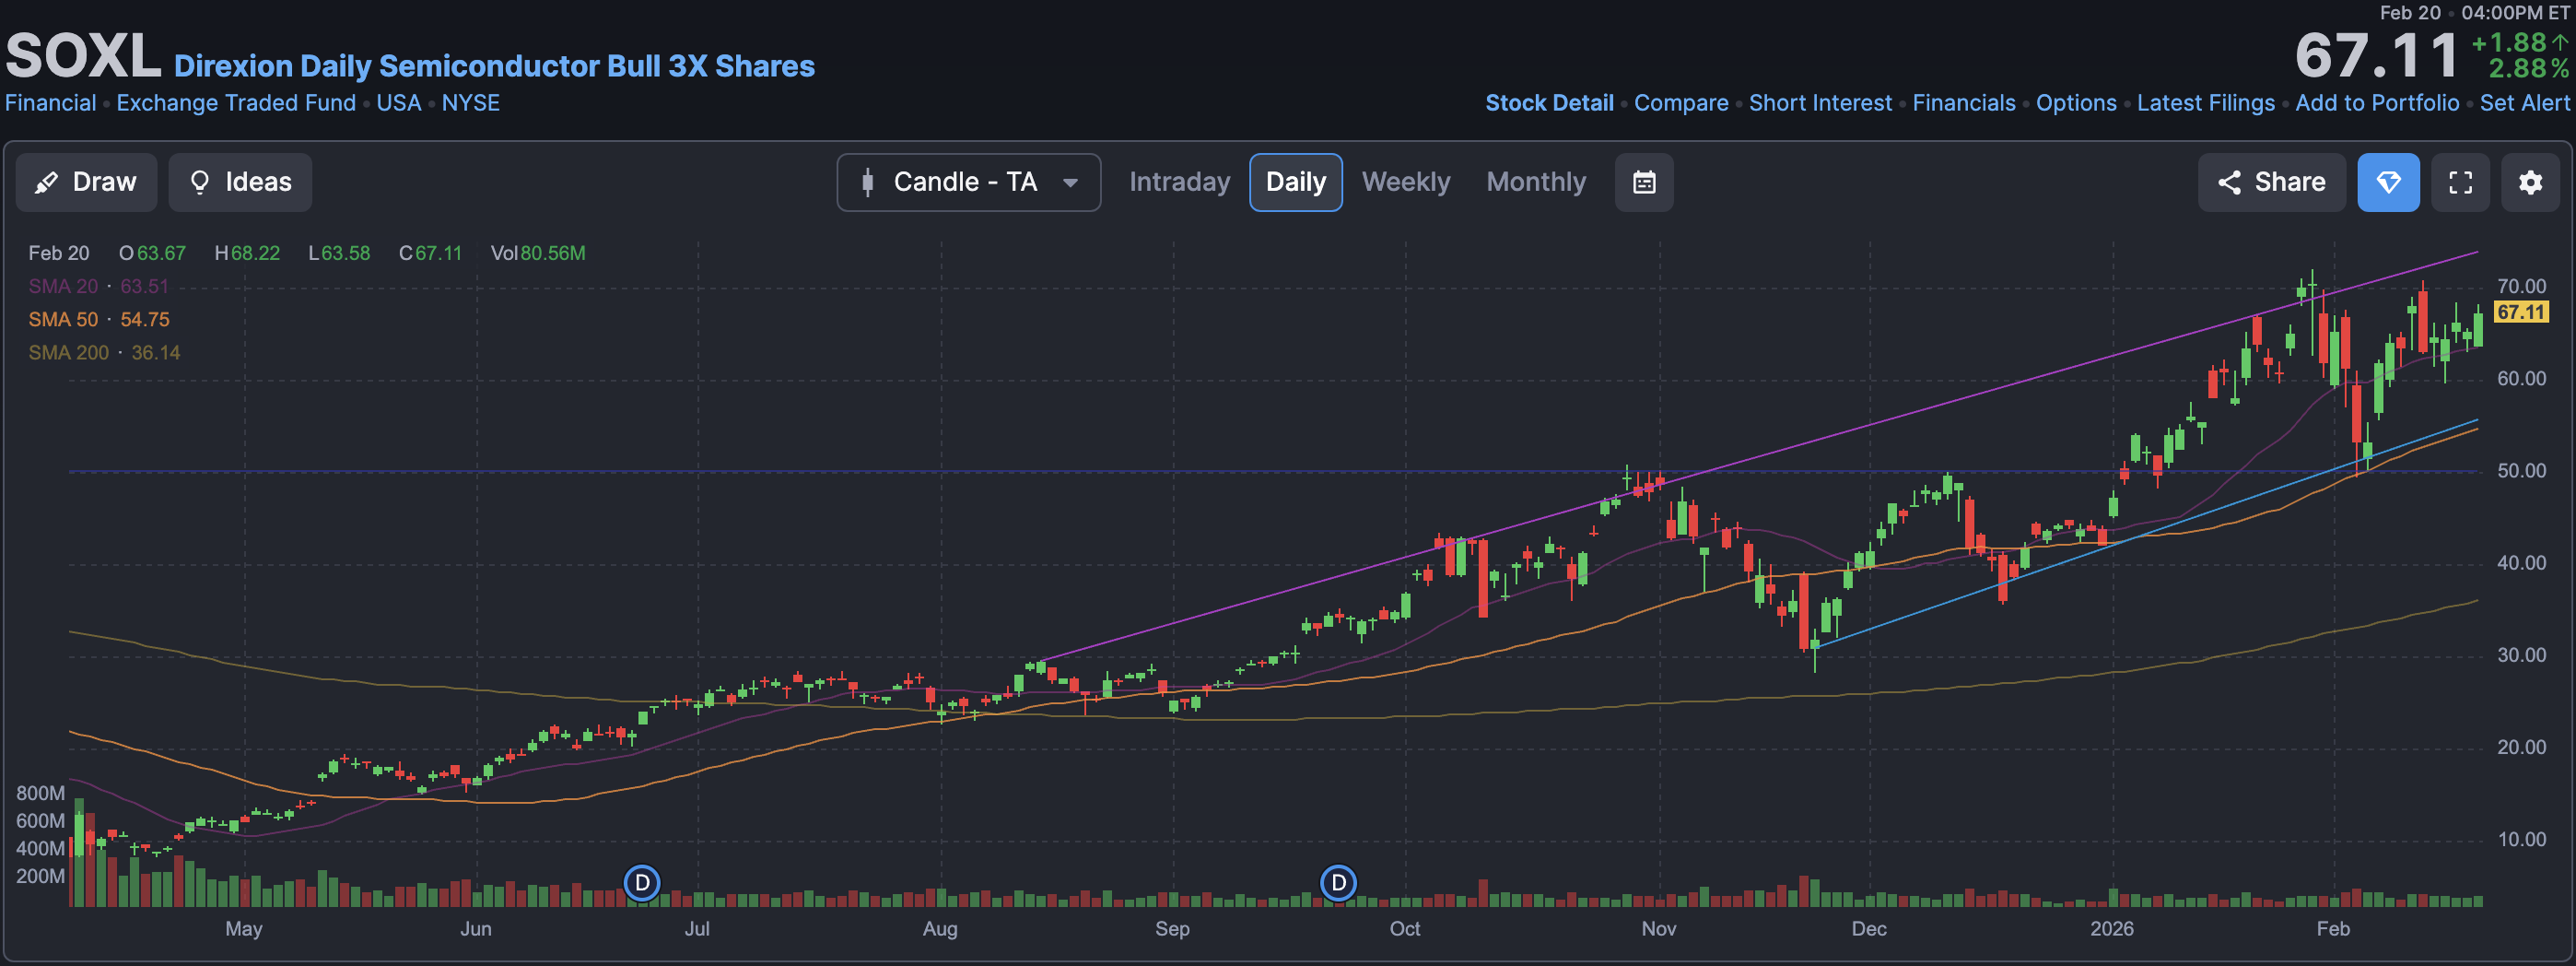Click the SMA 20 legend label
2576x966 pixels.
click(x=63, y=286)
